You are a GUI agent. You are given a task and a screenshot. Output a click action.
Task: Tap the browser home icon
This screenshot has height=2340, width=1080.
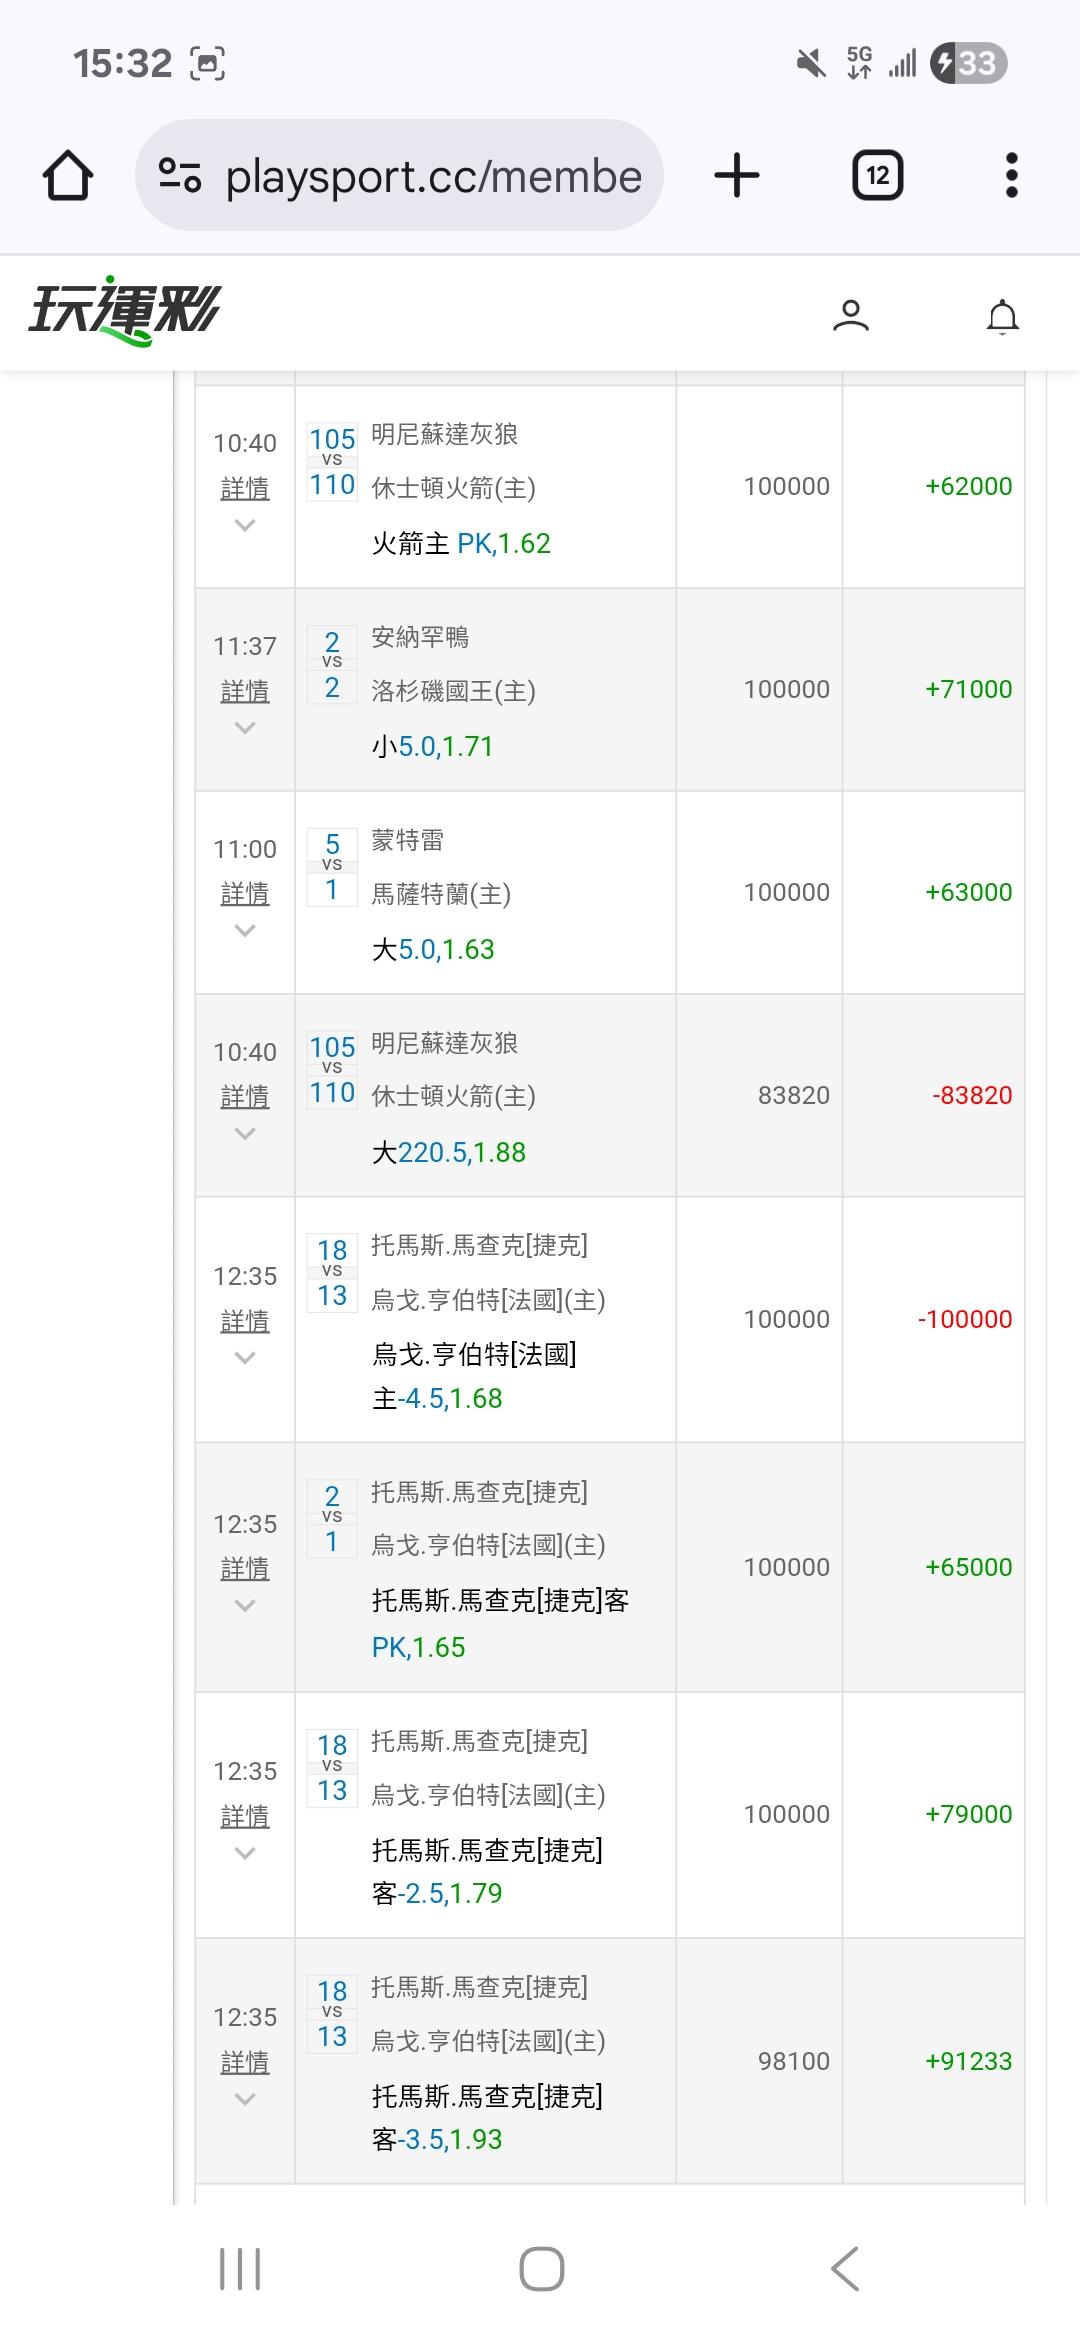click(68, 176)
